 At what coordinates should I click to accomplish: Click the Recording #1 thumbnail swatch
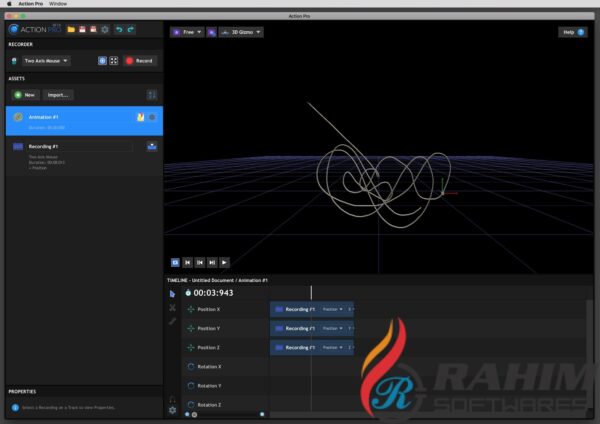[x=18, y=147]
